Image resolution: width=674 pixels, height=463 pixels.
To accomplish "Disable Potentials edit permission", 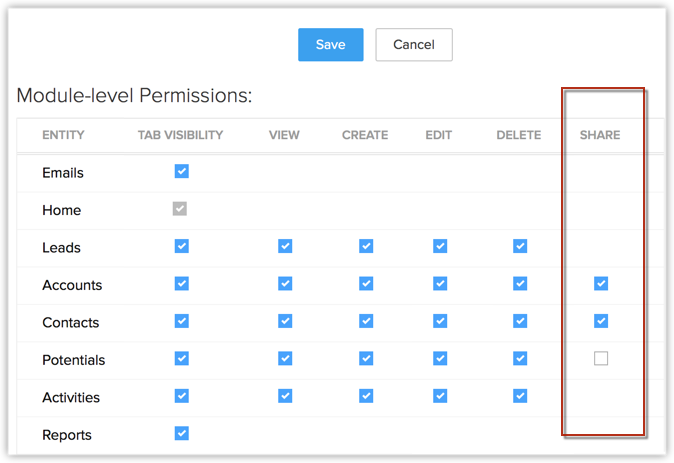I will tap(439, 359).
